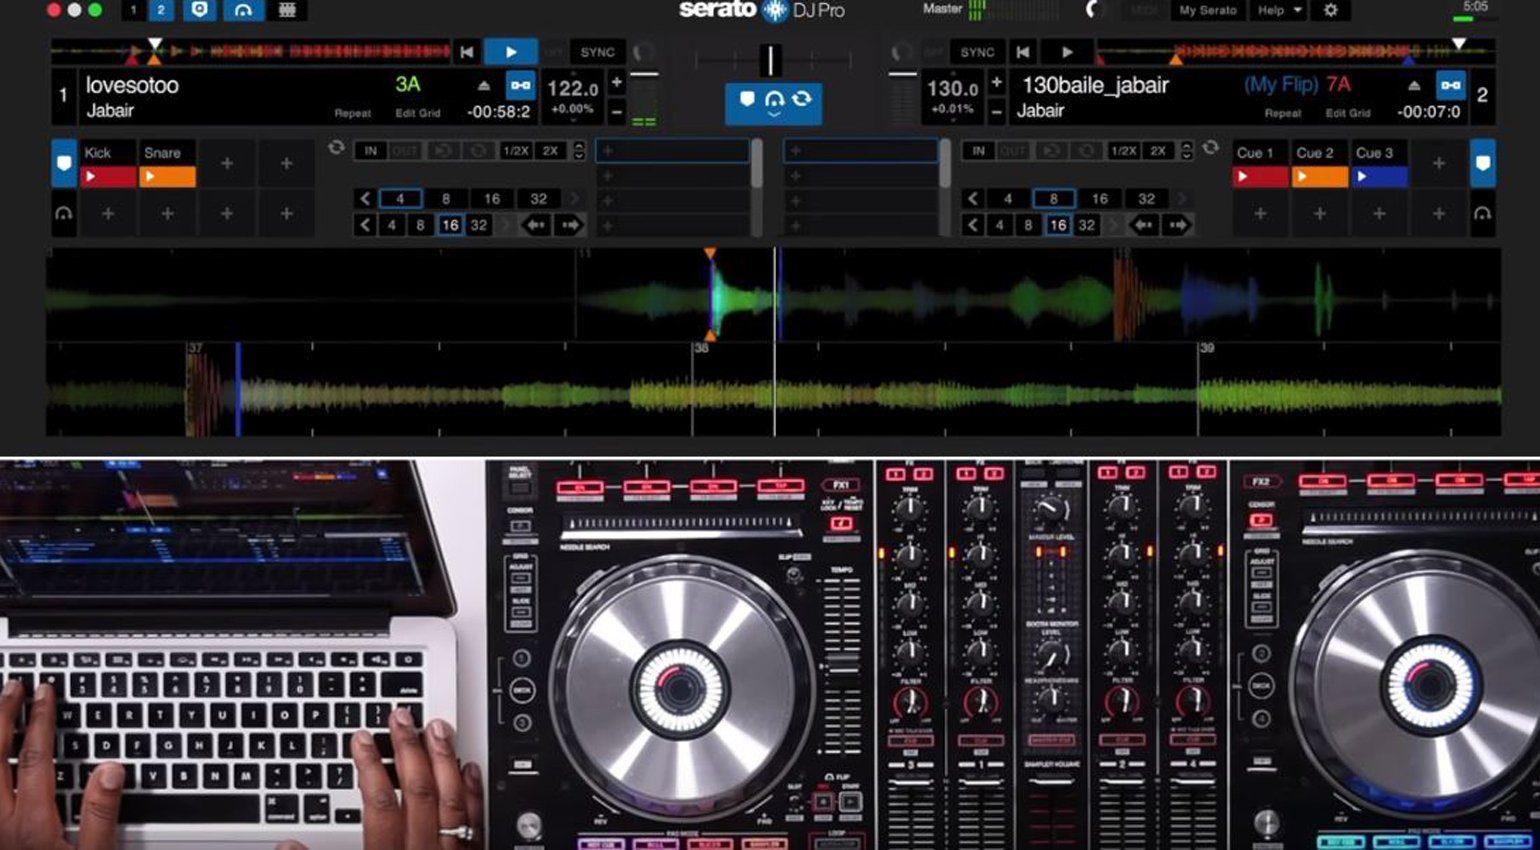Show the headphone tab on deck 2
The image size is (1540, 850).
pyautogui.click(x=1482, y=213)
